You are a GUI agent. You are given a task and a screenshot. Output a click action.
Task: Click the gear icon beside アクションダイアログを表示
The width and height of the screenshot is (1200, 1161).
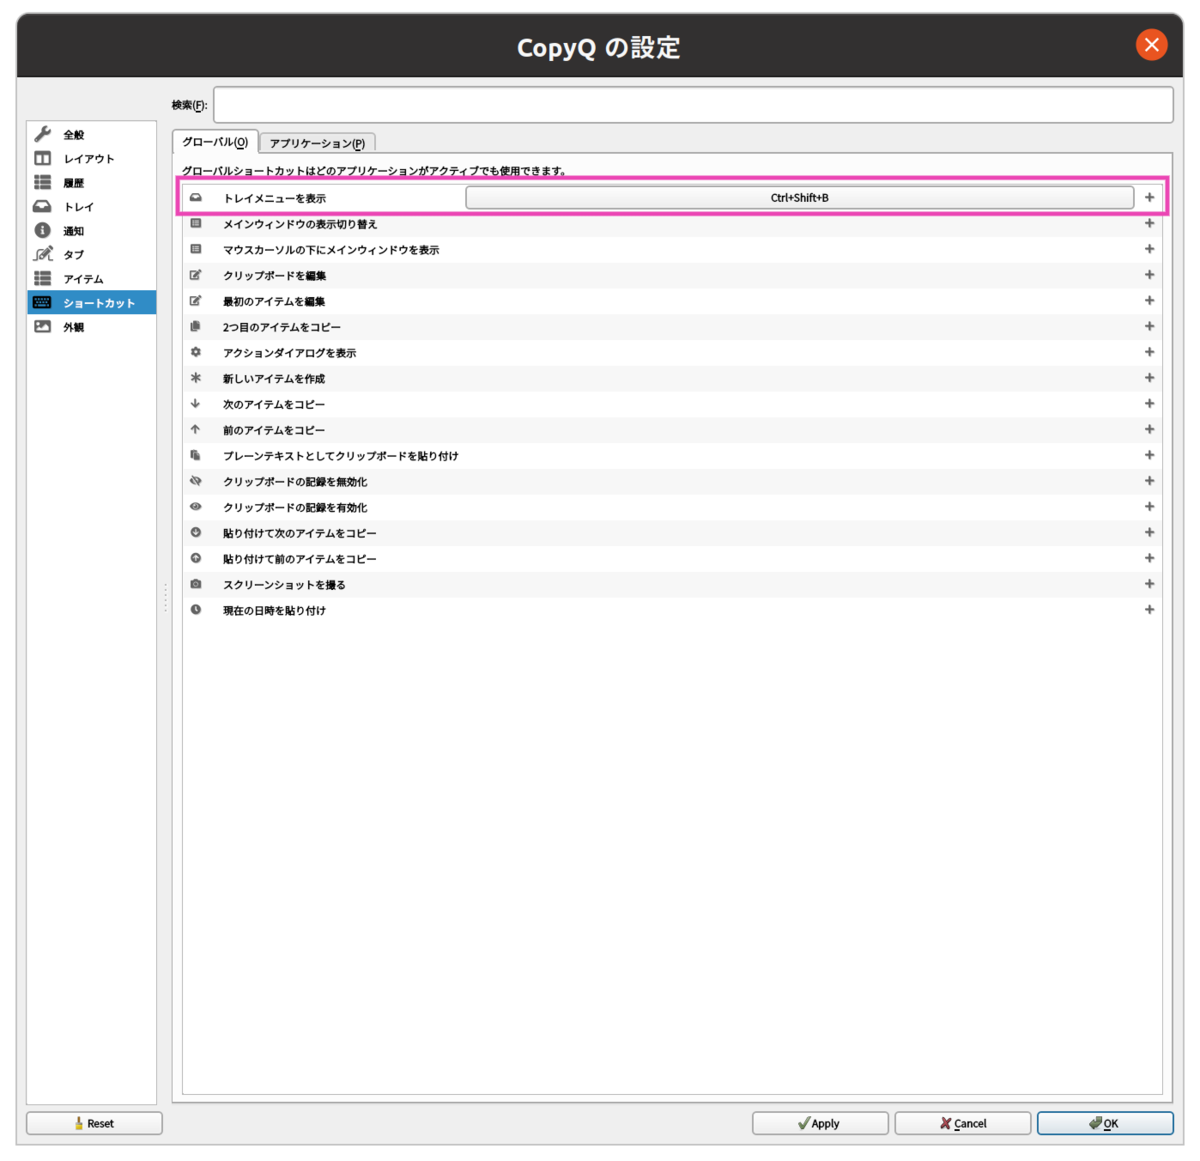coord(196,352)
